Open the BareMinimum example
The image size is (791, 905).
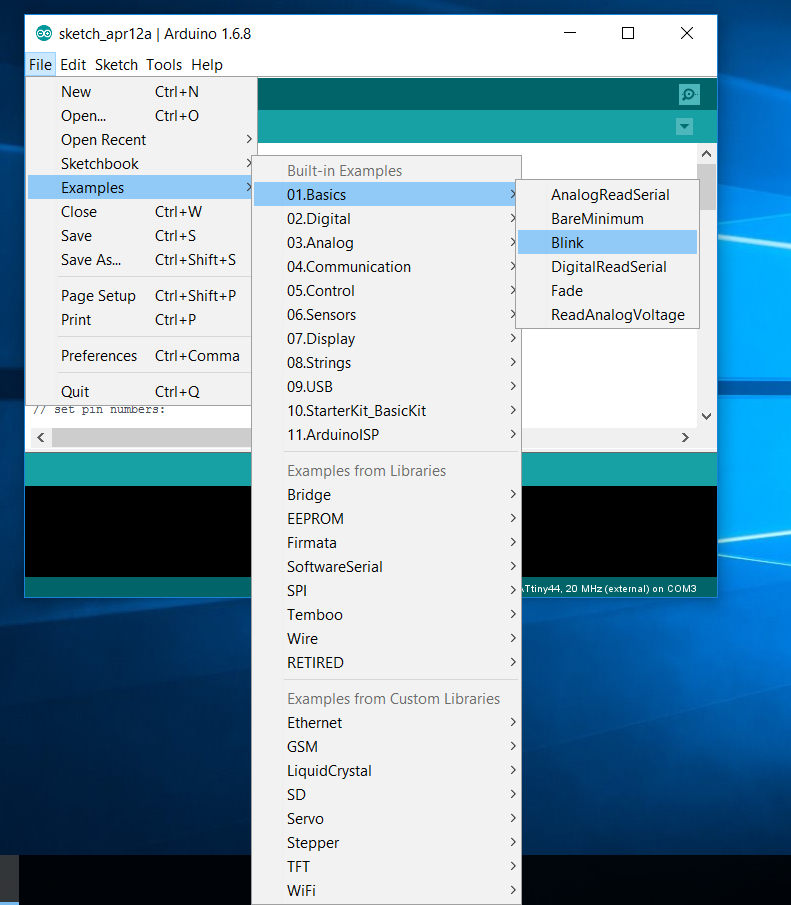[x=607, y=219]
